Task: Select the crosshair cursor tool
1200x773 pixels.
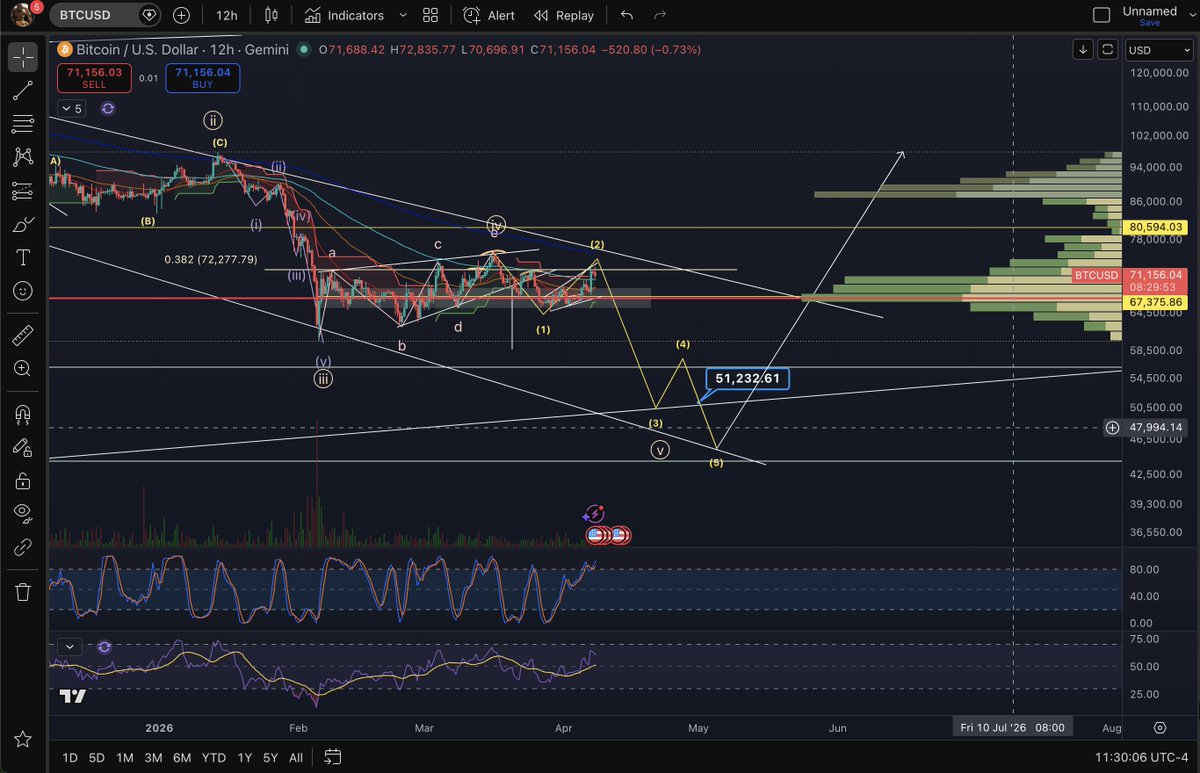Action: click(23, 57)
